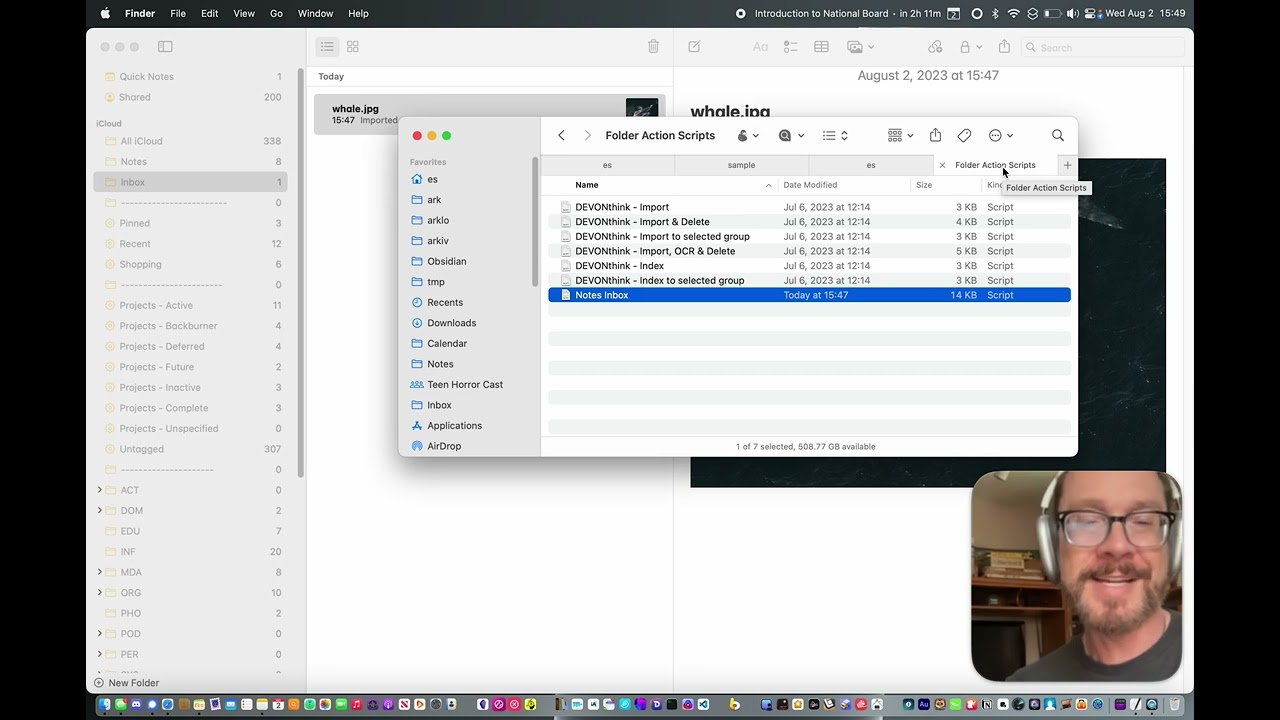
Task: Expand the ACT folder in Notes
Action: click(99, 490)
